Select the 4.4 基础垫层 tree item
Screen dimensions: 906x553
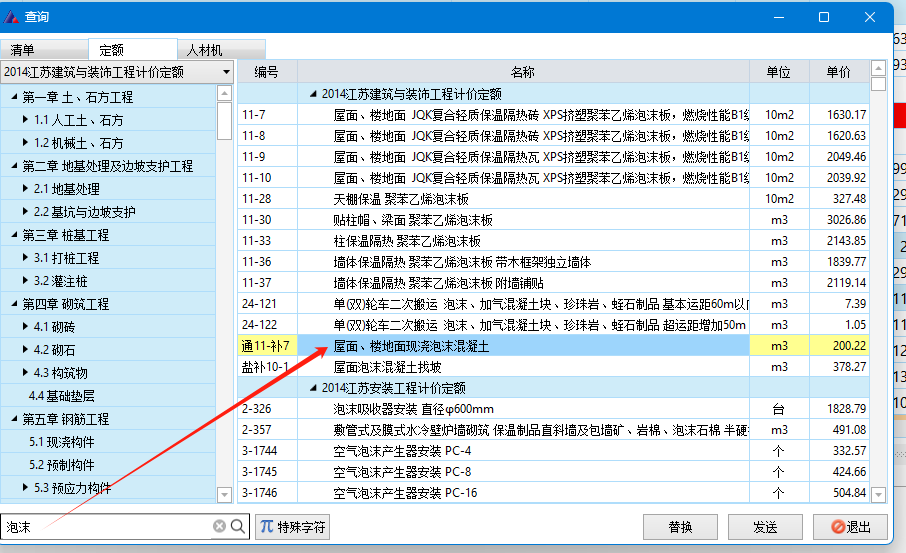[61, 396]
